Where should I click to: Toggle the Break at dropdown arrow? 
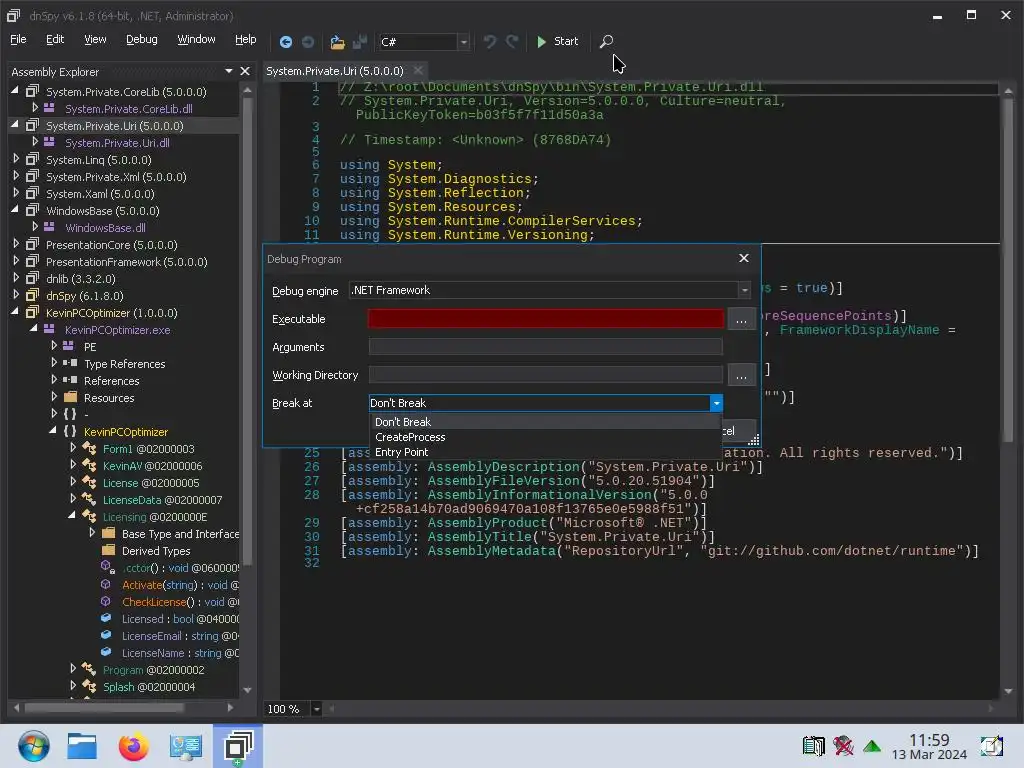pyautogui.click(x=716, y=403)
